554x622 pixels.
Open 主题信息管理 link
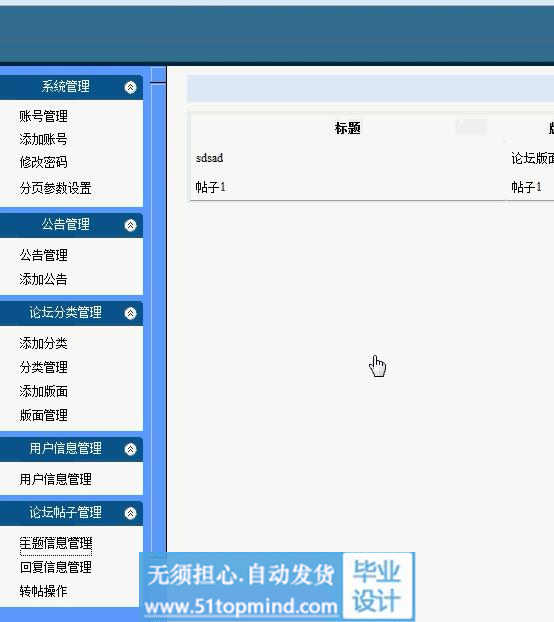pyautogui.click(x=56, y=543)
